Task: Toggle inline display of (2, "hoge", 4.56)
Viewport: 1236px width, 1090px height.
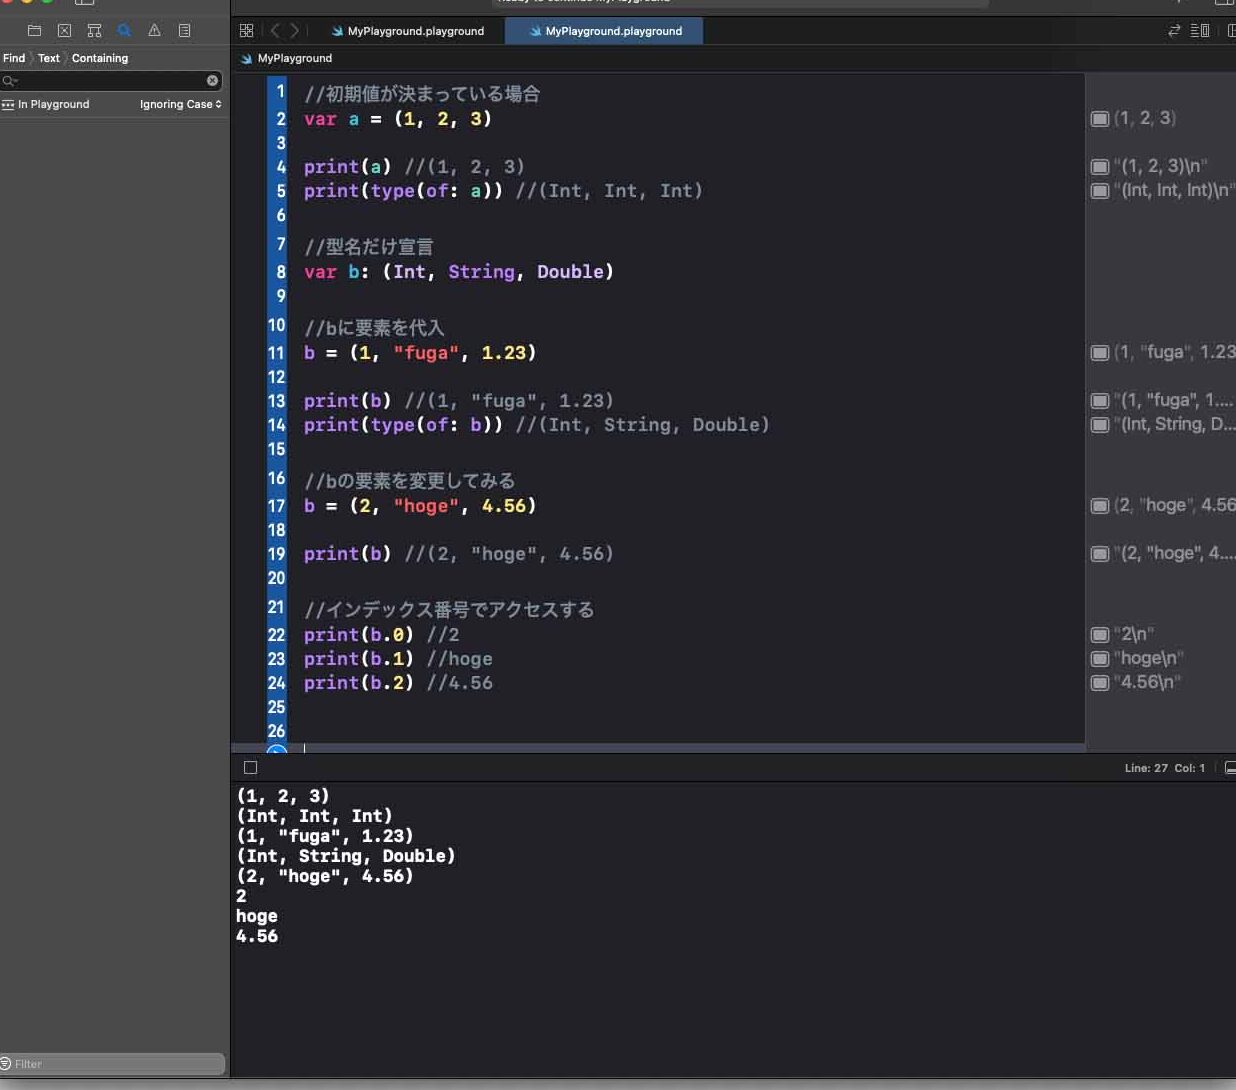Action: 1100,505
